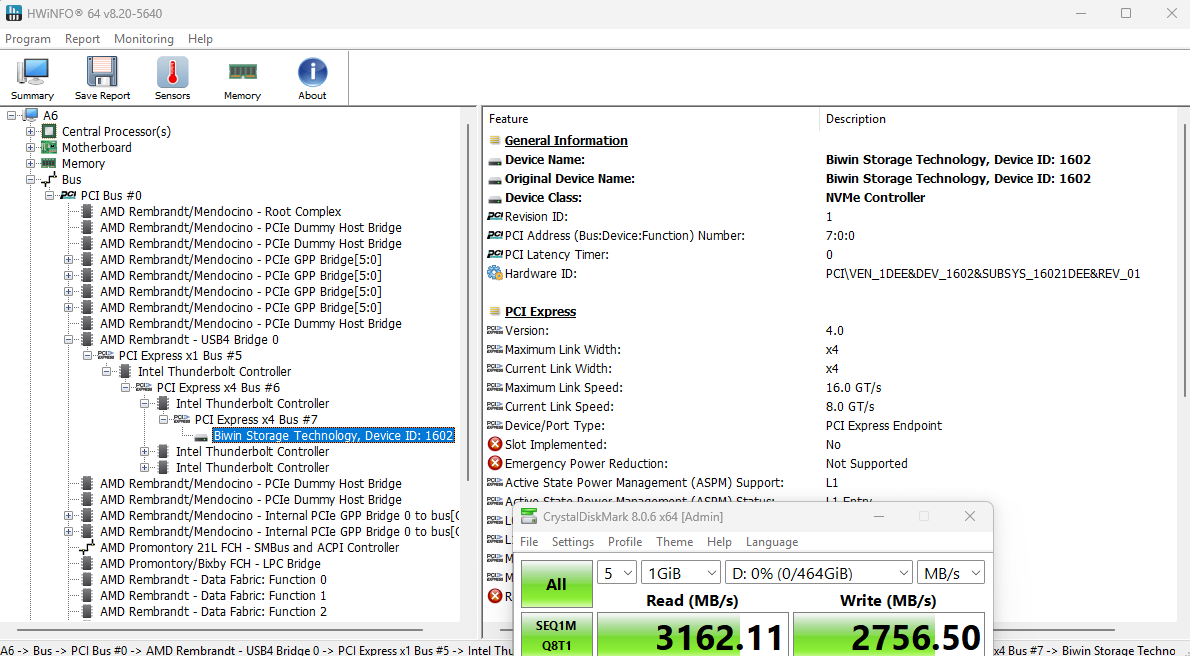The width and height of the screenshot is (1190, 656).
Task: Collapse the PCI Bus #0 node
Action: [x=49, y=195]
